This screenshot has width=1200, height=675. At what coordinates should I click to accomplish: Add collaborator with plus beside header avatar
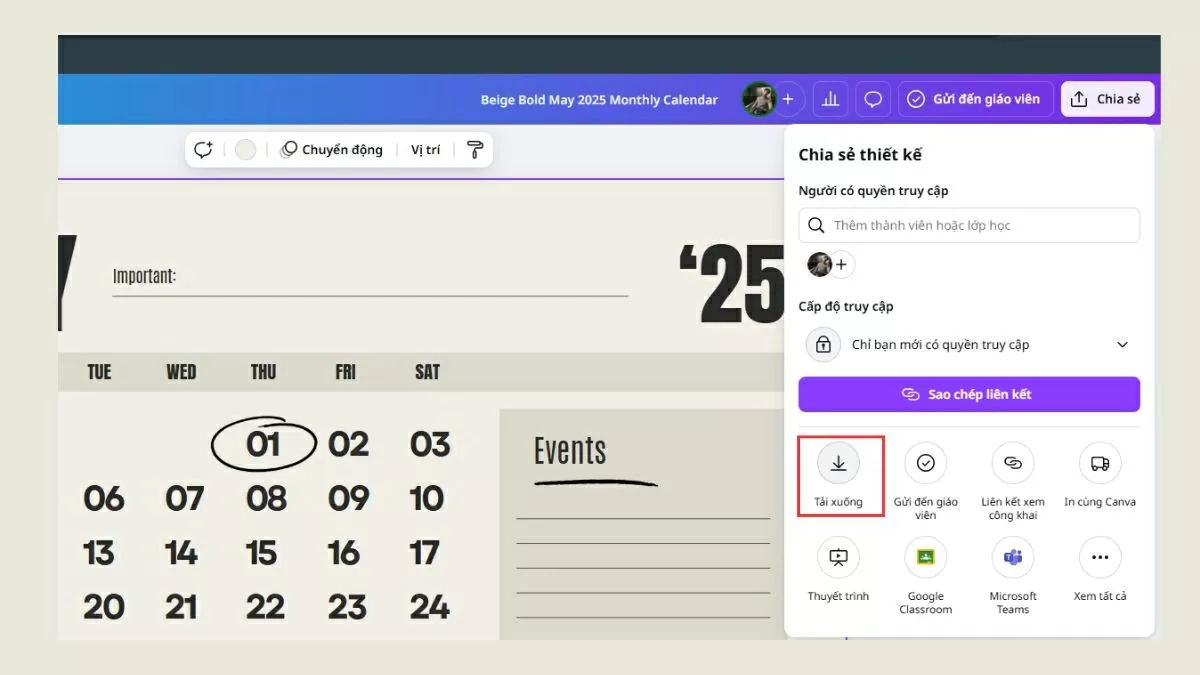pyautogui.click(x=788, y=99)
